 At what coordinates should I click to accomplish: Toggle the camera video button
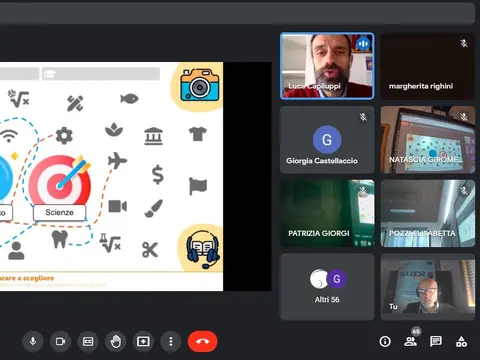coord(60,341)
